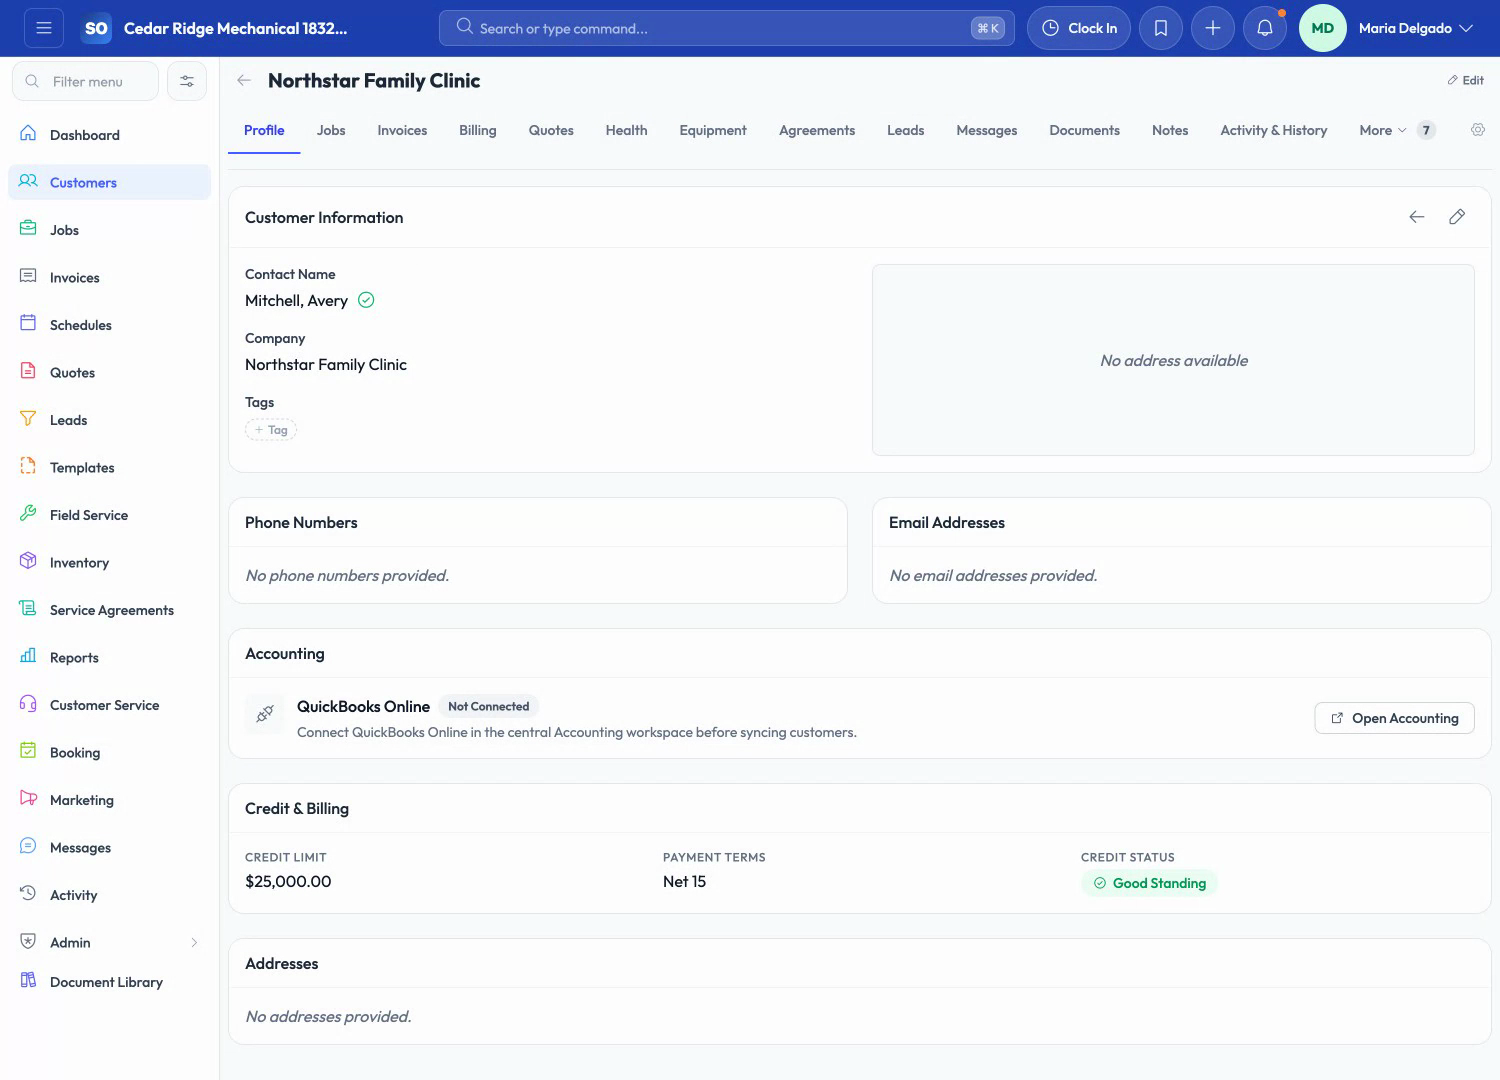
Task: Open menu filter settings sliders icon
Action: tap(187, 81)
